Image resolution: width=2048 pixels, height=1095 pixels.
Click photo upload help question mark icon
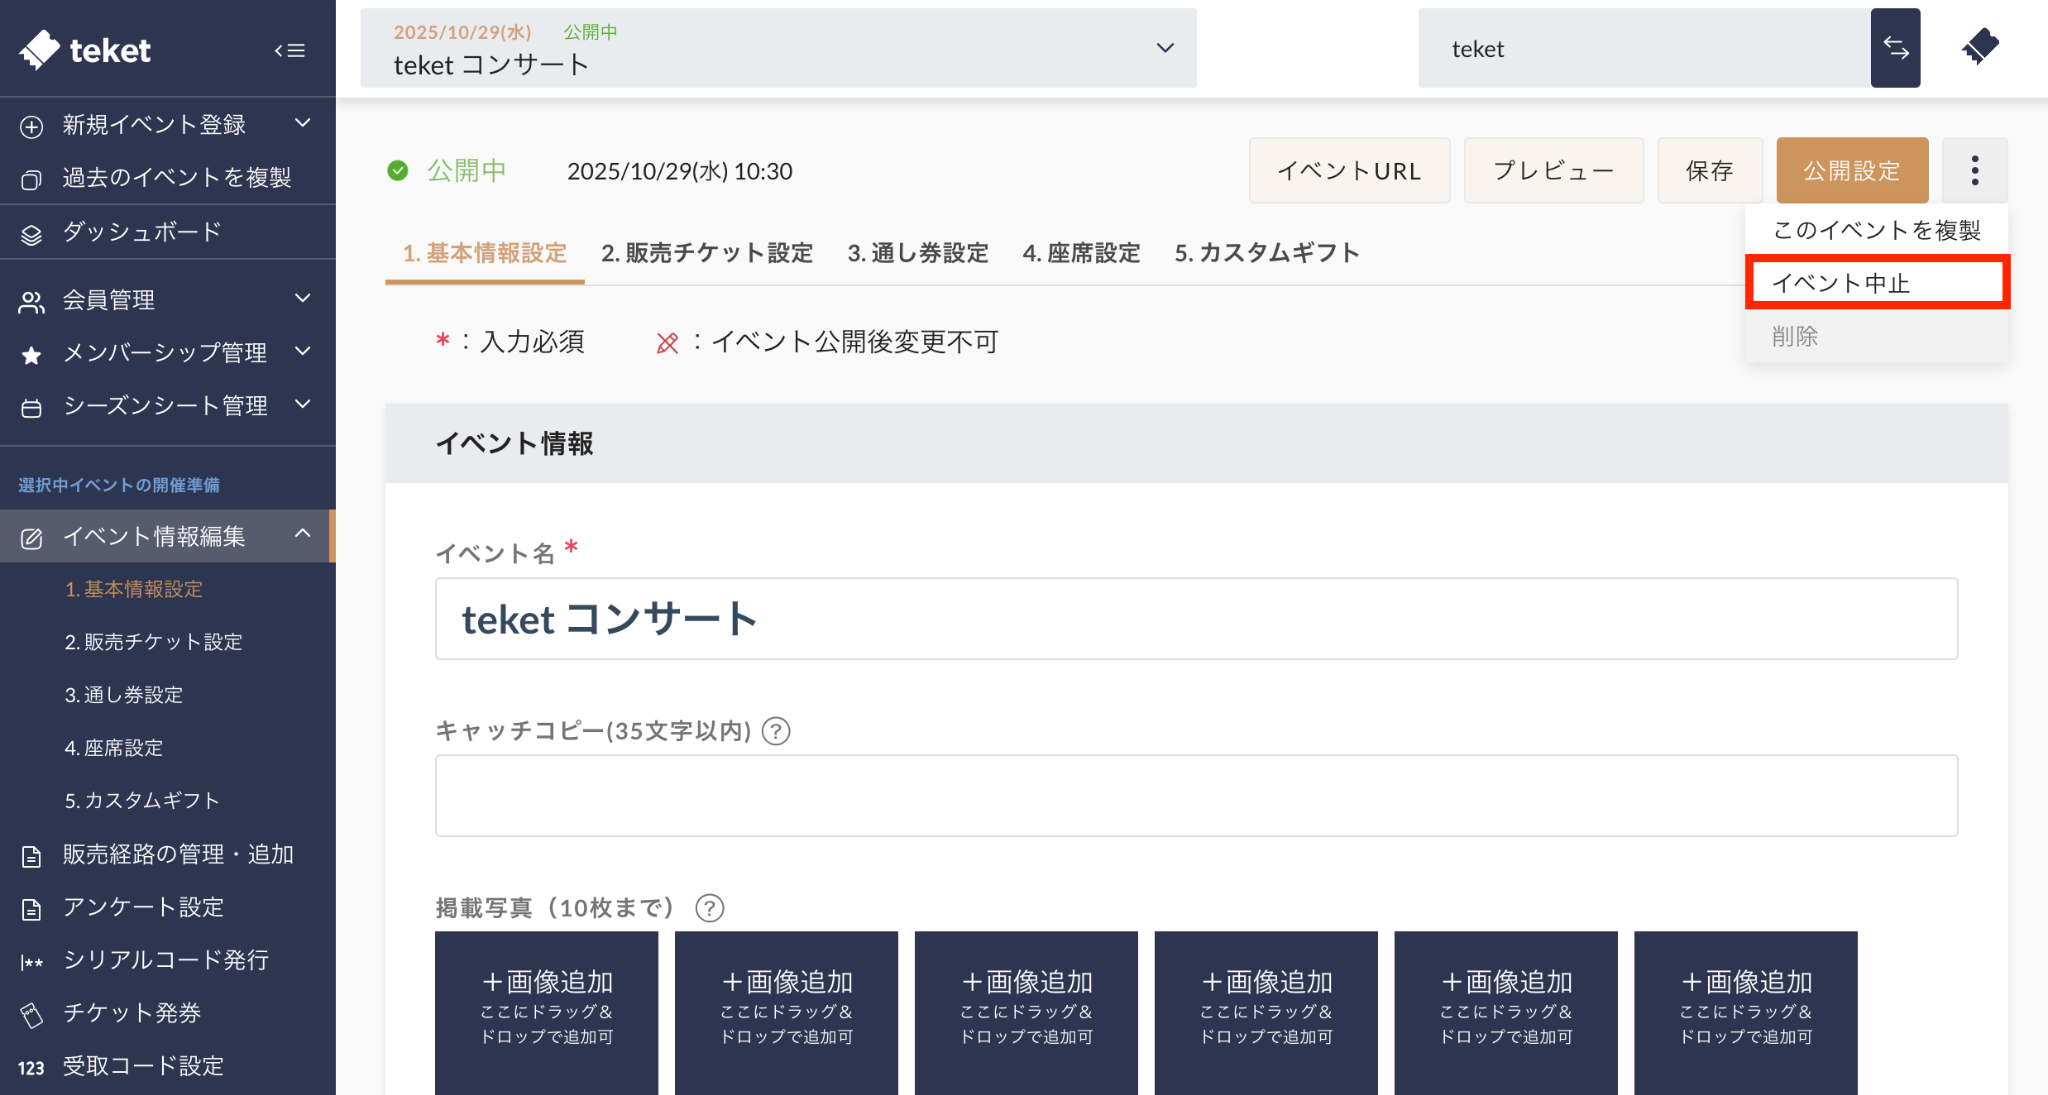(709, 908)
